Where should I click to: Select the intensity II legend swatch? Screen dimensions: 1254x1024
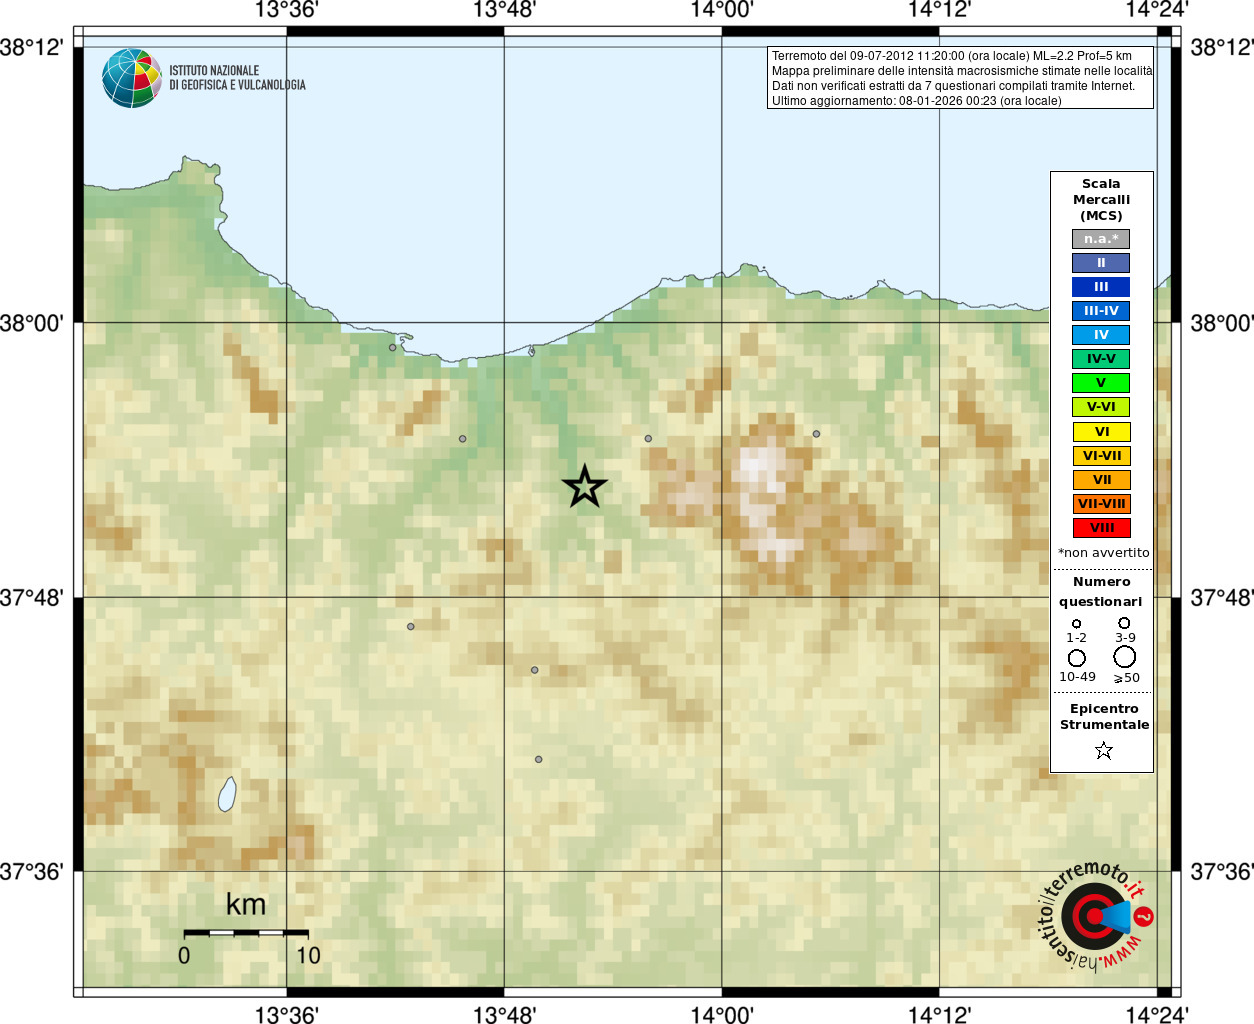(x=1101, y=263)
